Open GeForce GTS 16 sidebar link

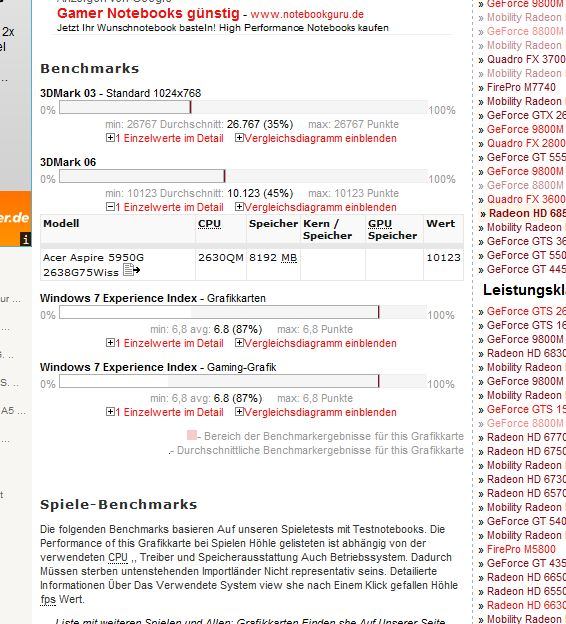pyautogui.click(x=526, y=325)
